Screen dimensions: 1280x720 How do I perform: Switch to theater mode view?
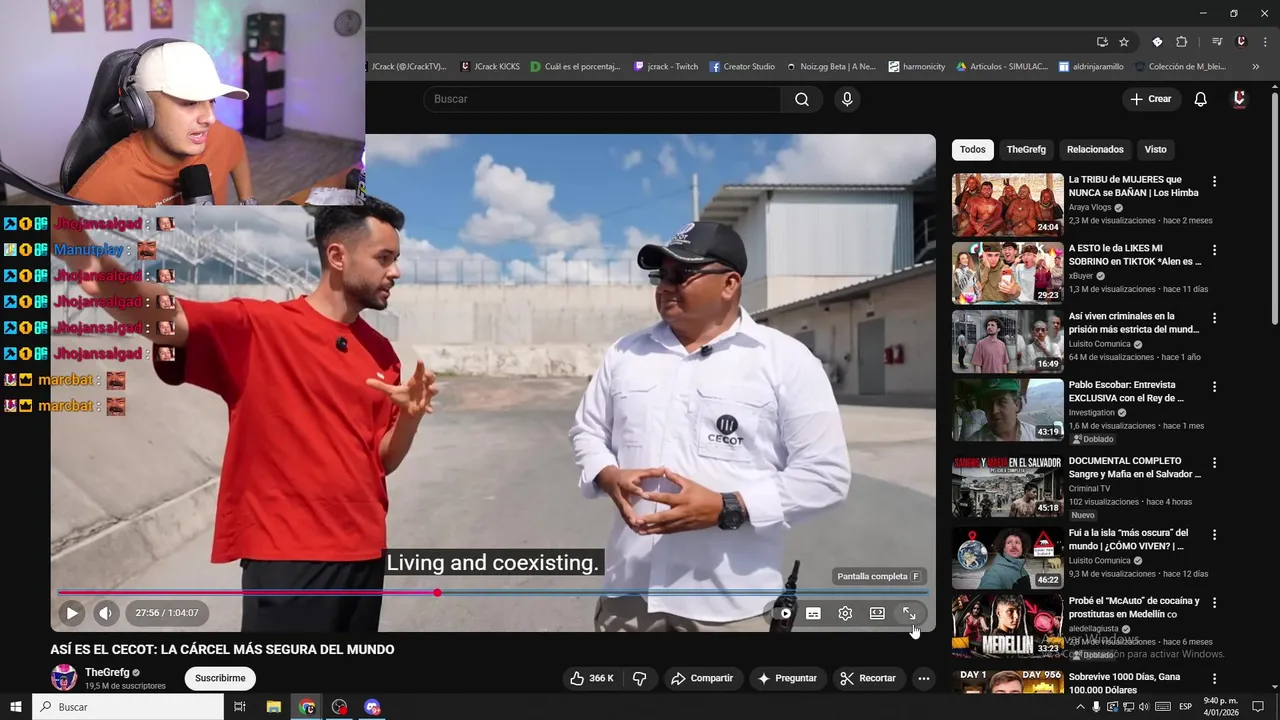877,613
